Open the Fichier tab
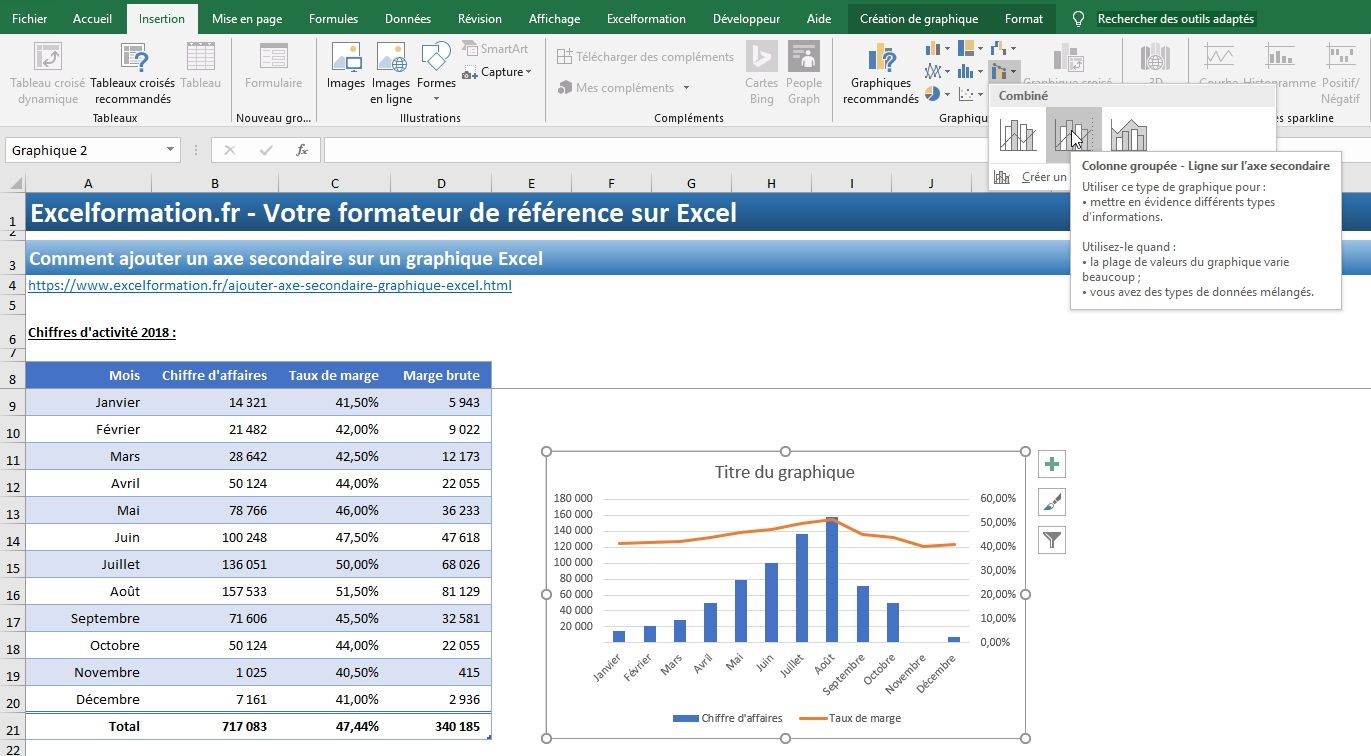Image resolution: width=1371 pixels, height=756 pixels. pyautogui.click(x=30, y=18)
